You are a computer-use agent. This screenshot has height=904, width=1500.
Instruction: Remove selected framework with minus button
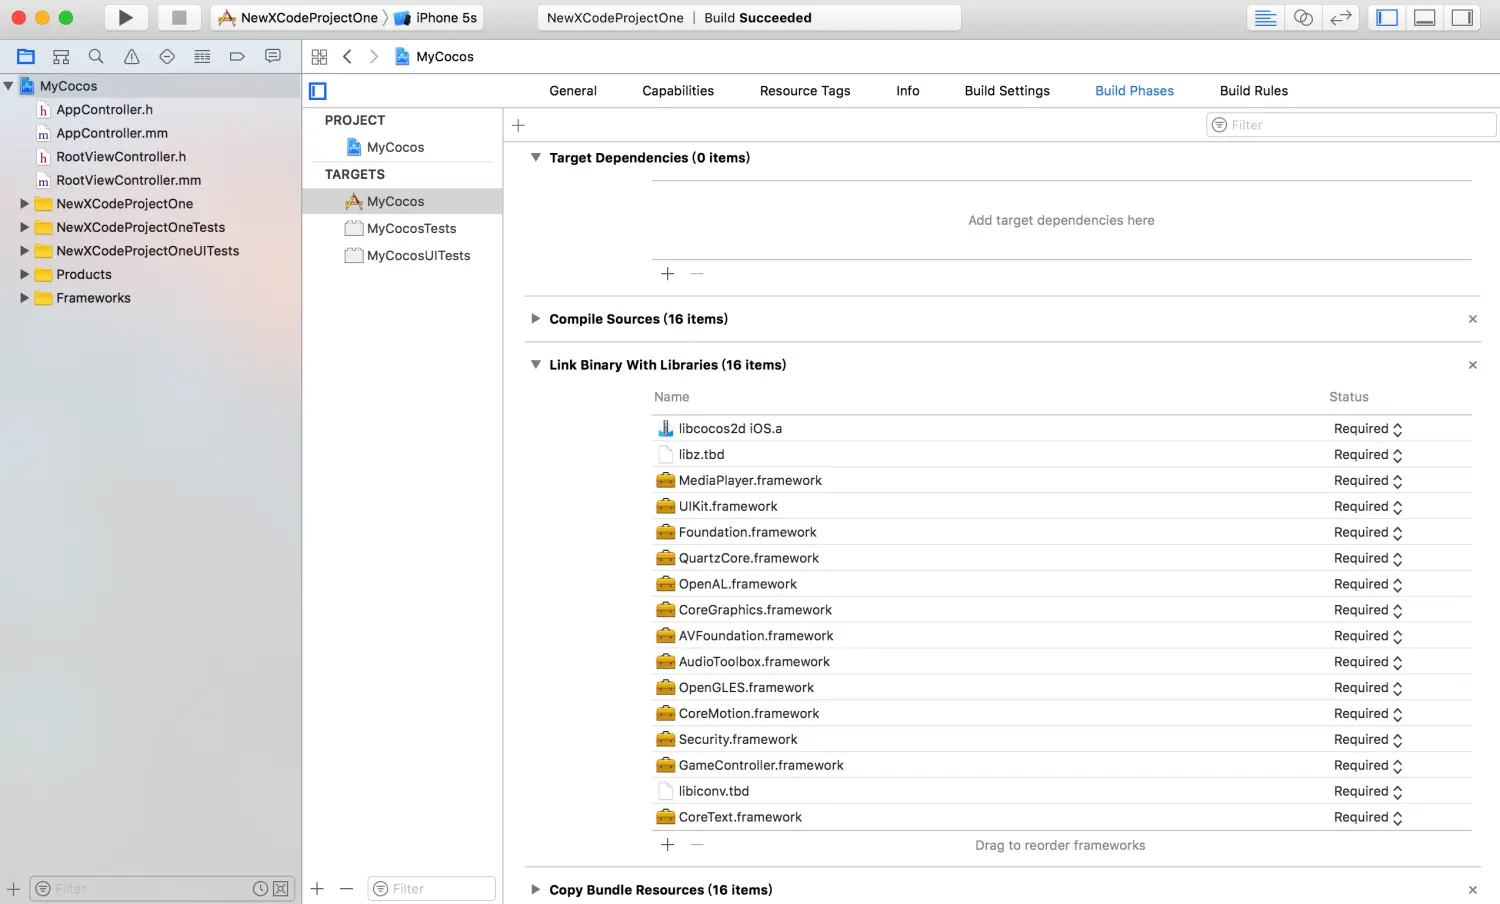697,845
